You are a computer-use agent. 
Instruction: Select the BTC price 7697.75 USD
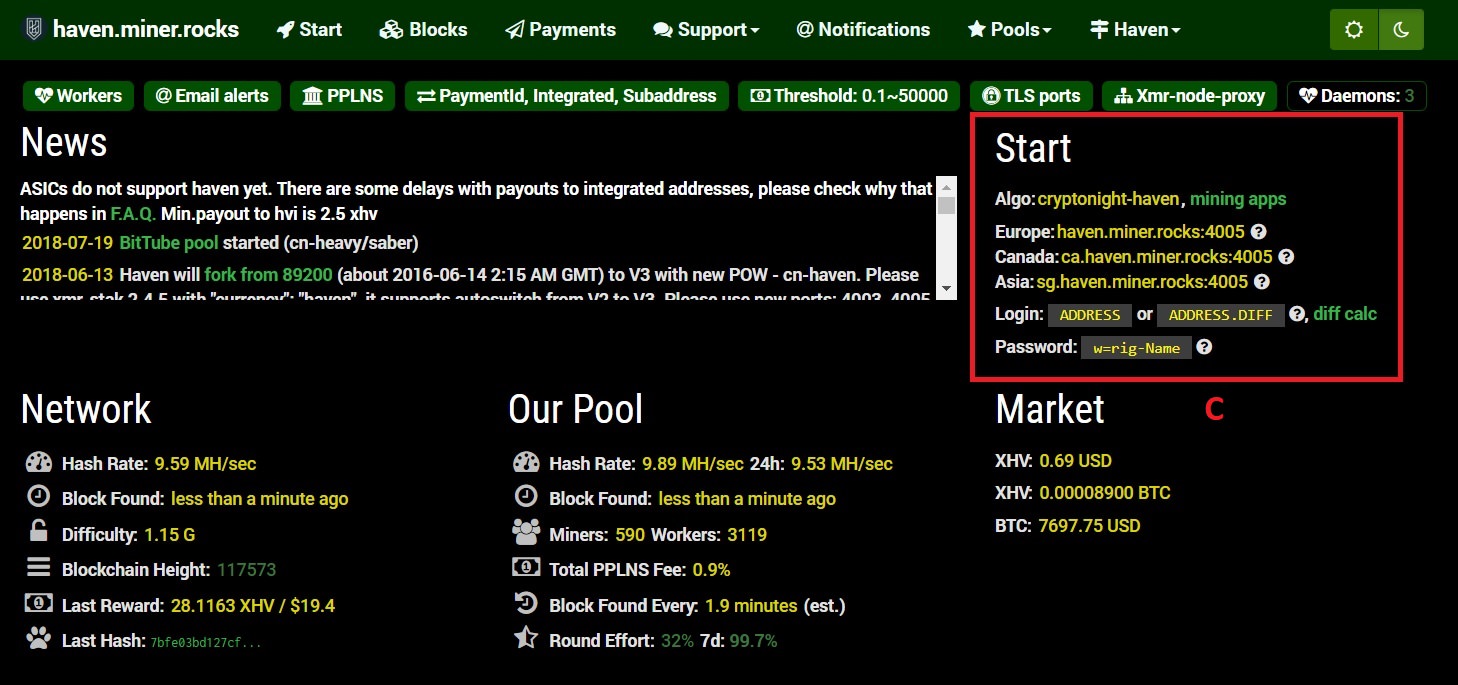point(1089,526)
